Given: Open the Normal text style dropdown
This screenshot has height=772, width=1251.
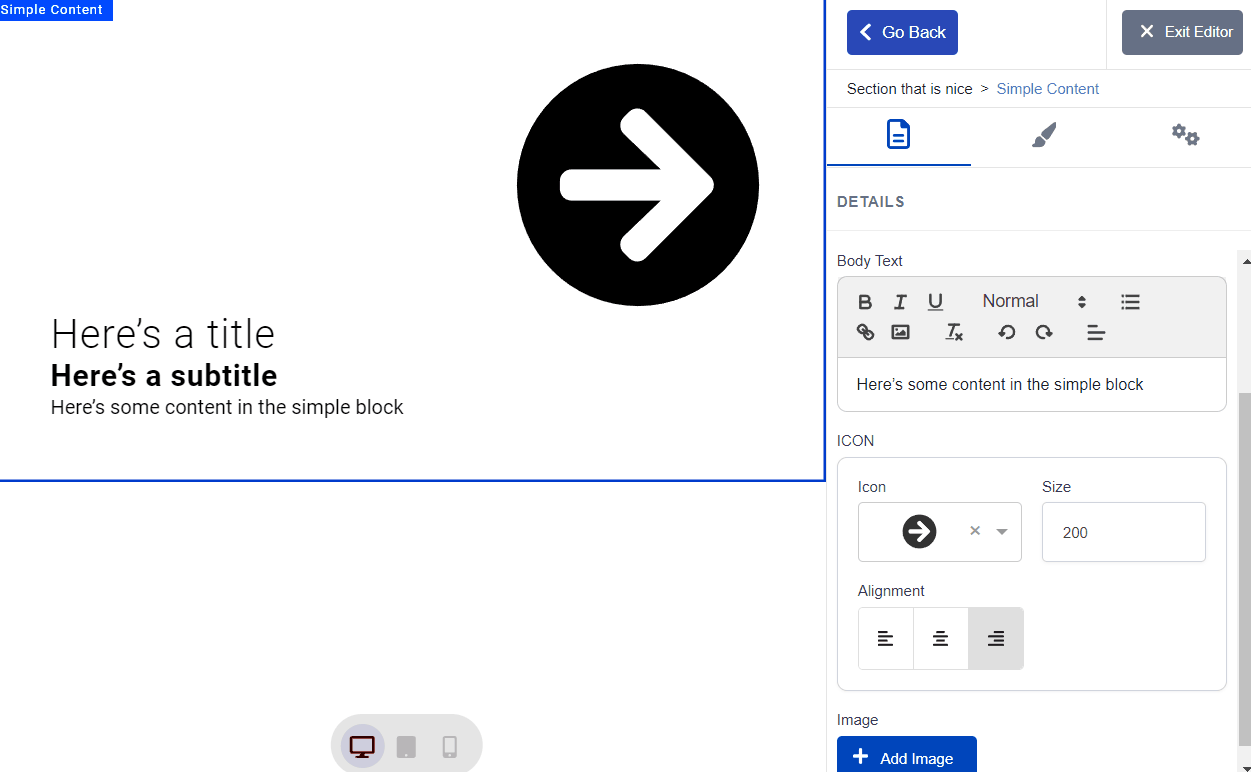Looking at the screenshot, I should pos(1033,302).
